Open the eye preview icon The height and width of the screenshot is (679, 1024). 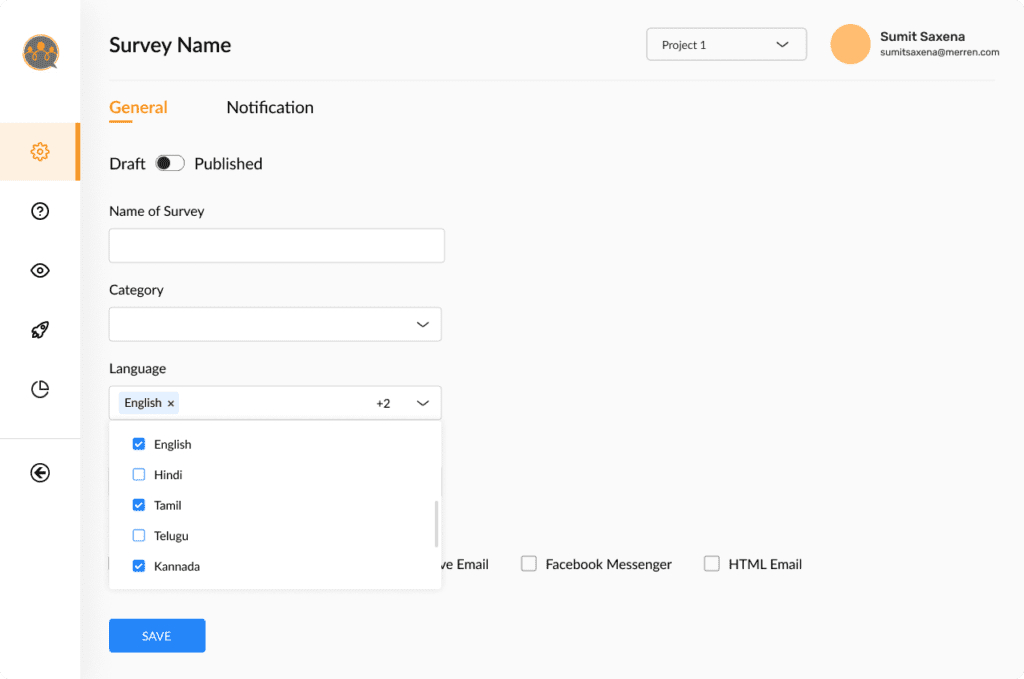pyautogui.click(x=40, y=270)
